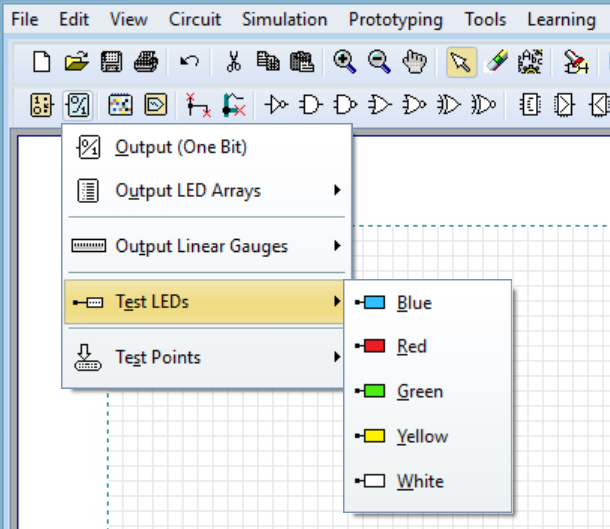Expand the Output Linear Gauges submenu
The height and width of the screenshot is (529, 610).
[x=207, y=246]
